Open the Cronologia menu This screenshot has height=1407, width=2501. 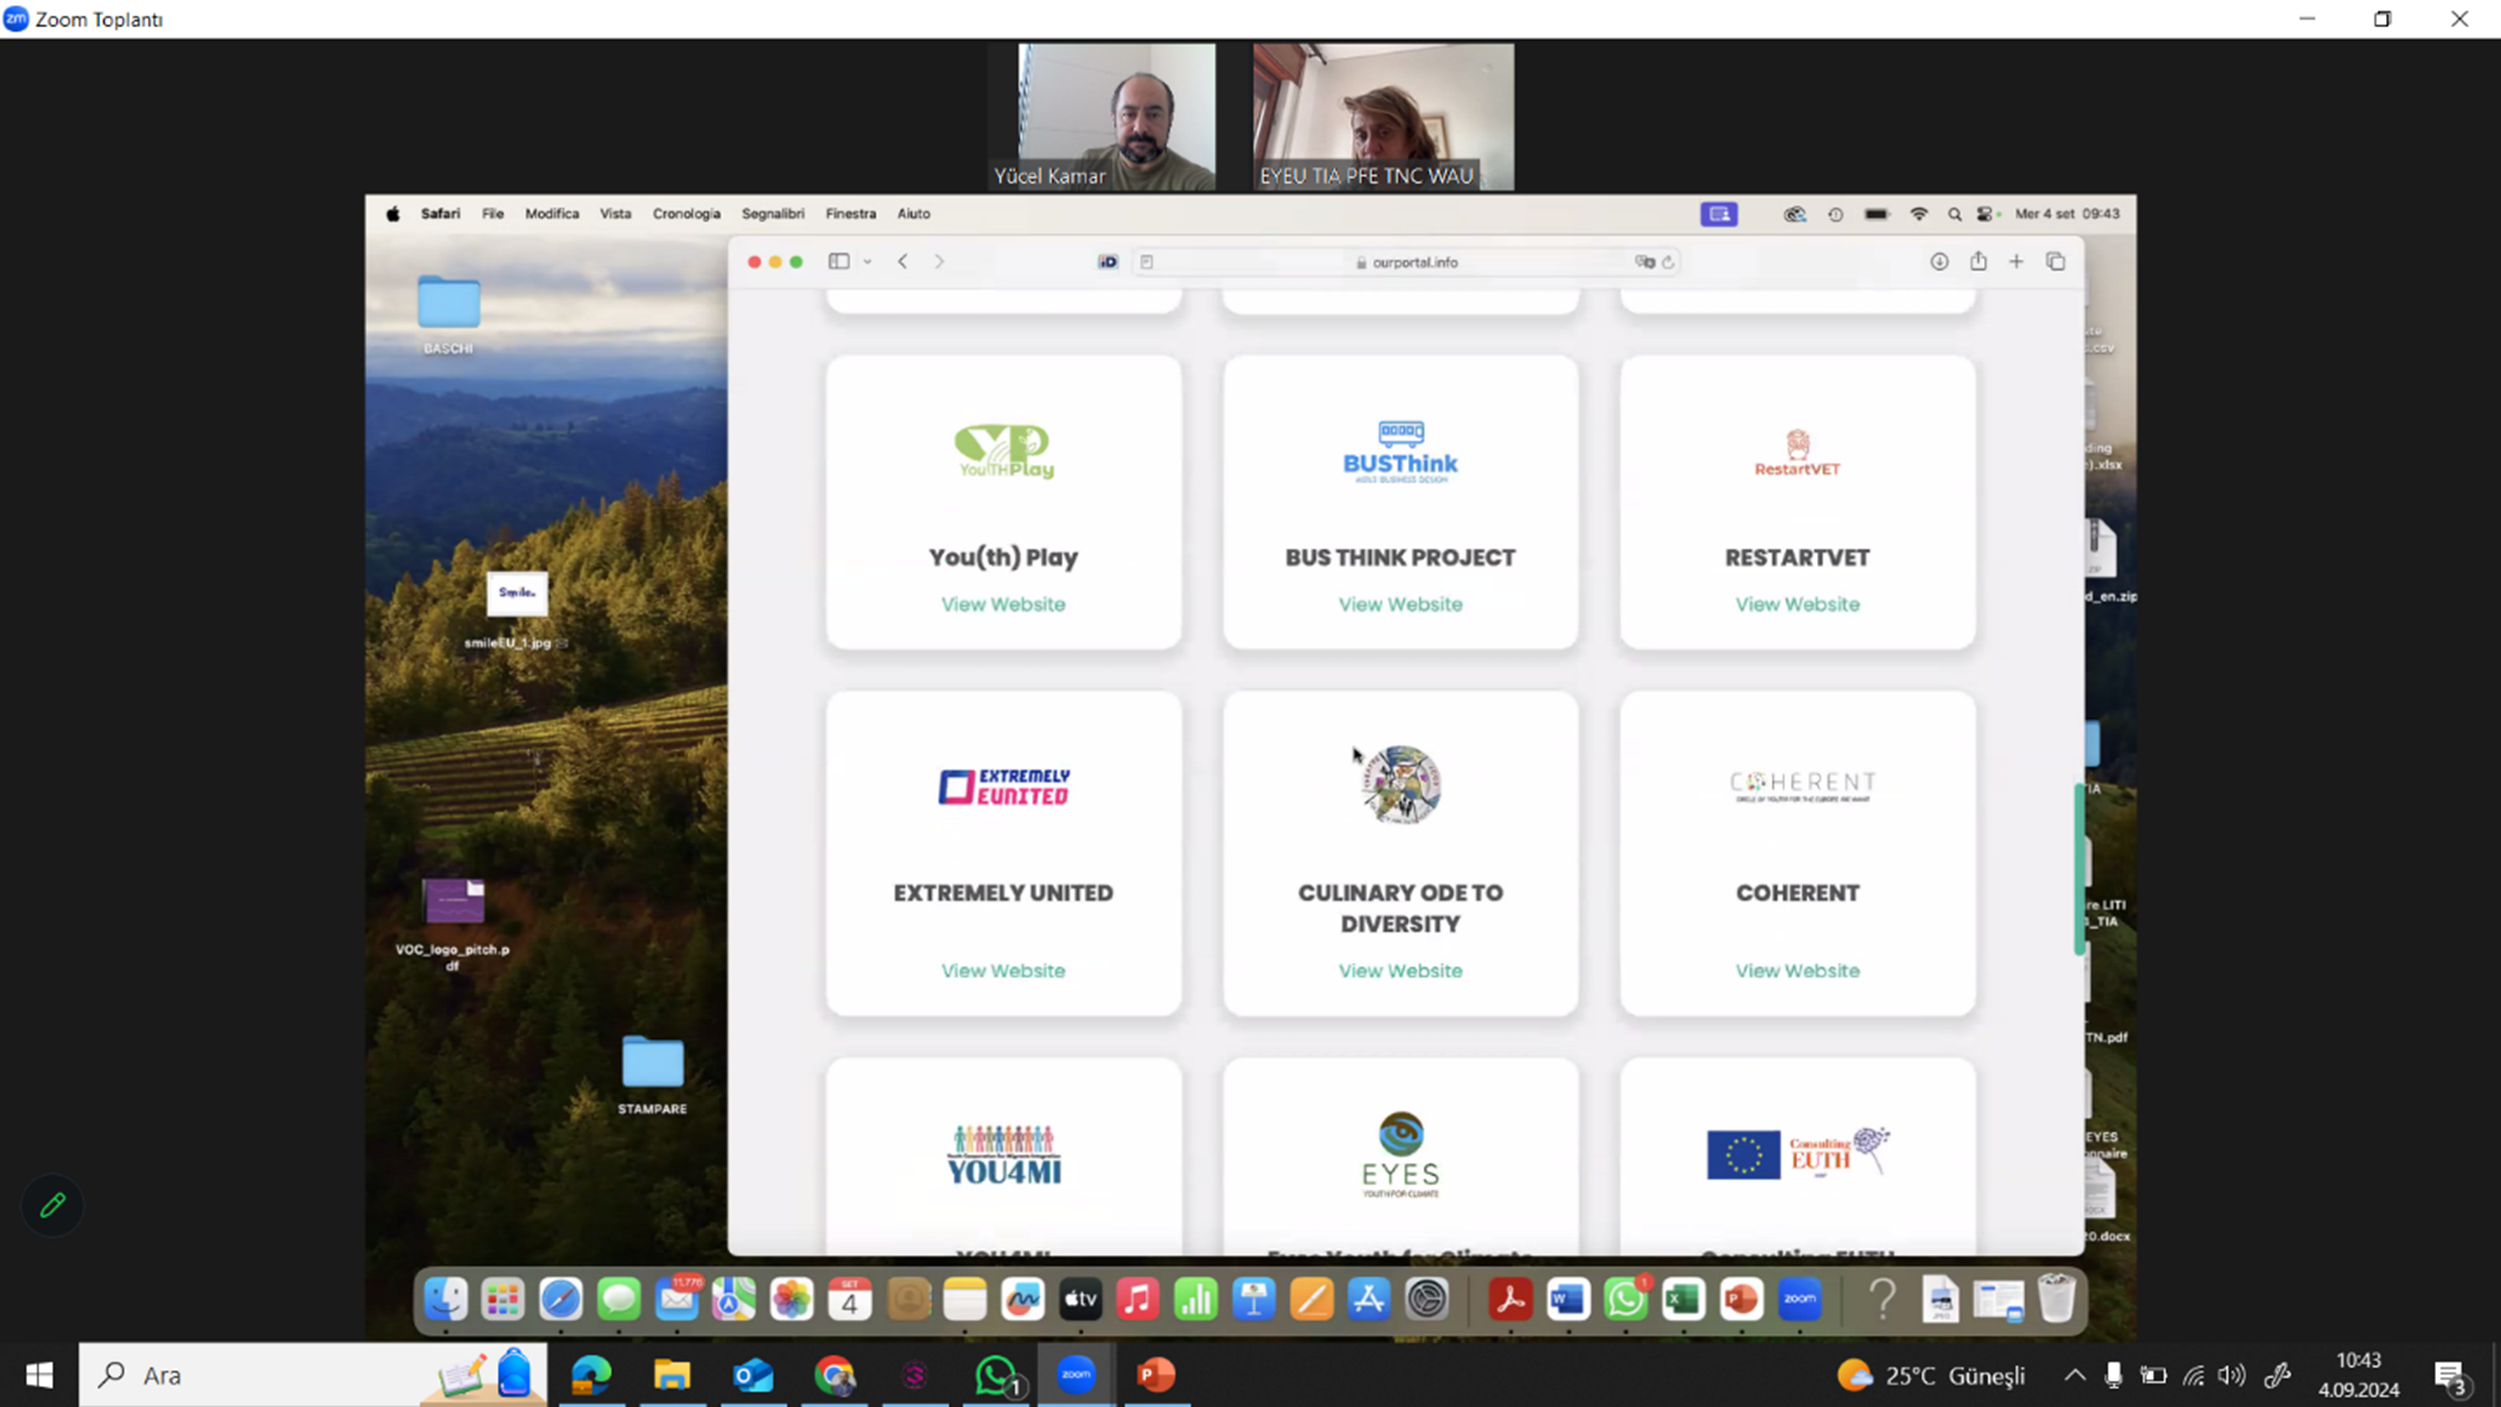click(686, 214)
